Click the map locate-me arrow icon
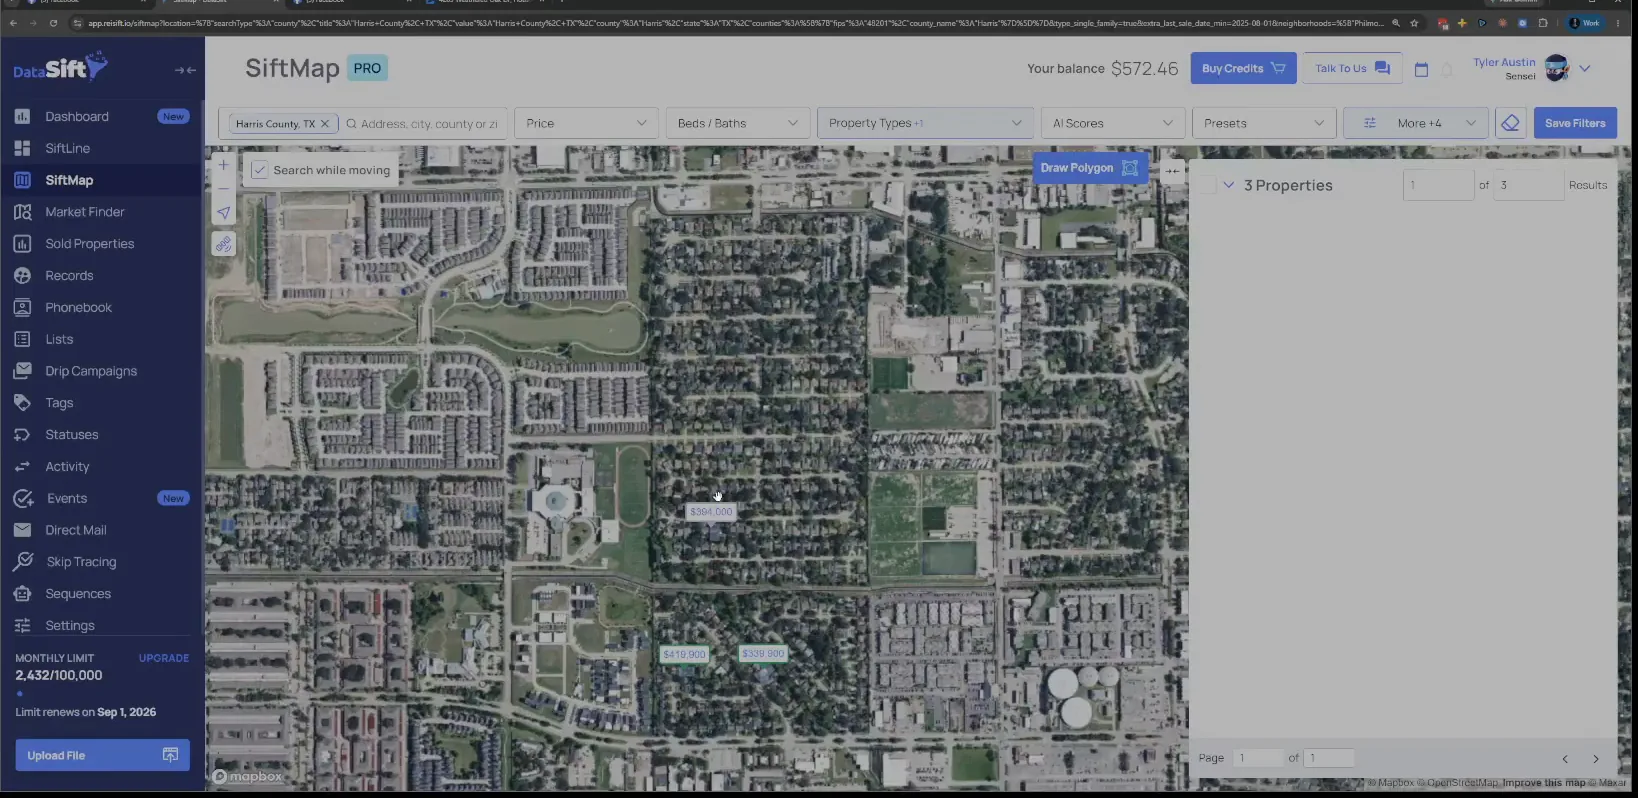 click(224, 212)
